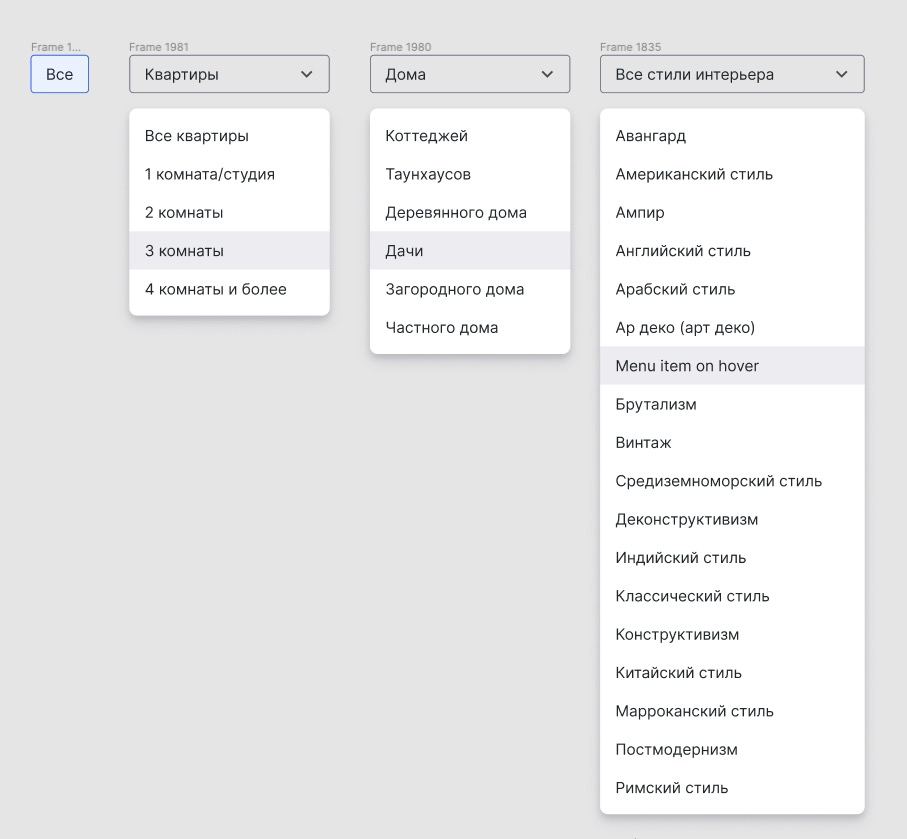907x839 pixels.
Task: Choose Все квартиры menu option
Action: tap(230, 136)
